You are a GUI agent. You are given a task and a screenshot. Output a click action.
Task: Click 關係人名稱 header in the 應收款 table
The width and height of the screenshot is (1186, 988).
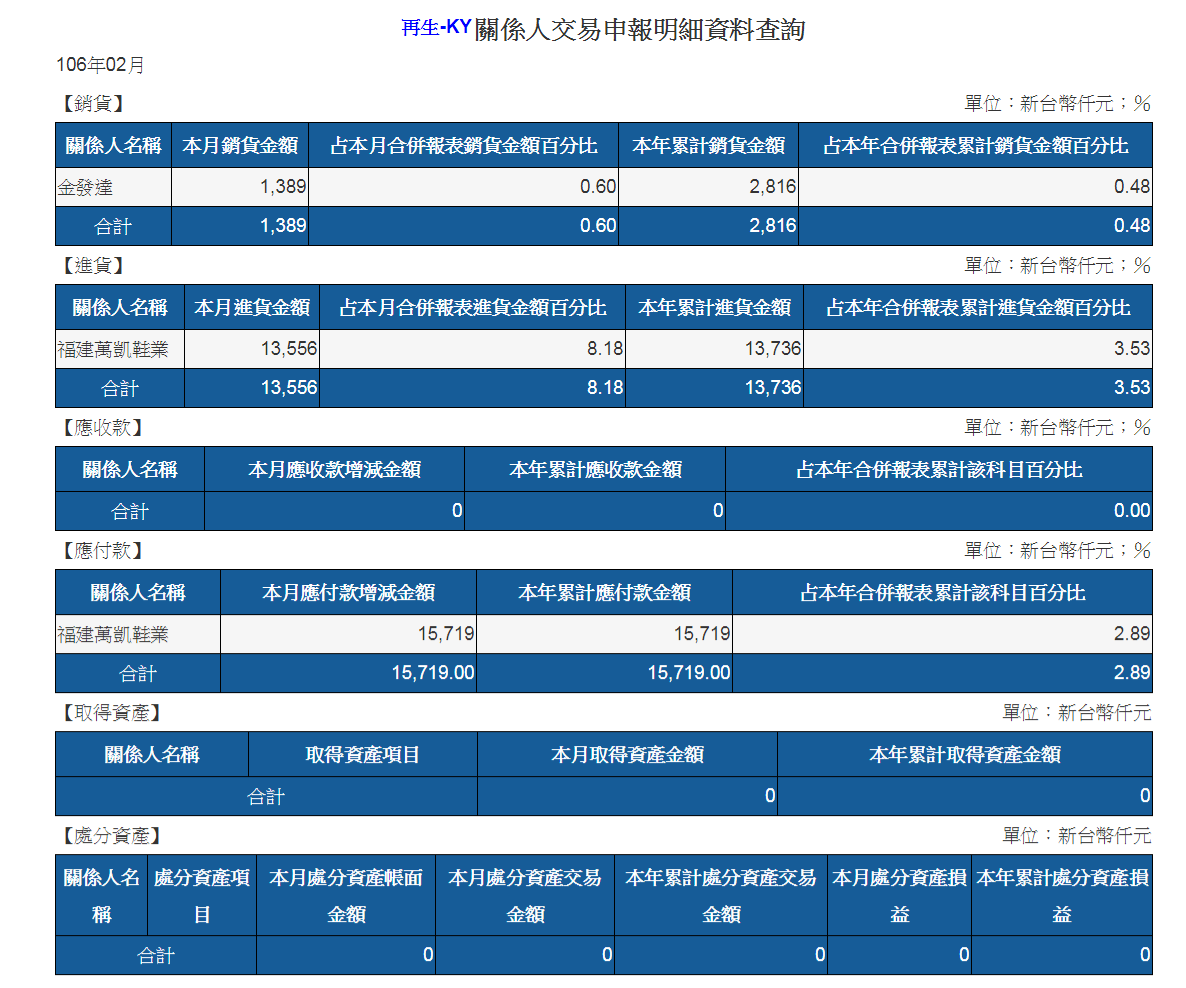pyautogui.click(x=129, y=470)
